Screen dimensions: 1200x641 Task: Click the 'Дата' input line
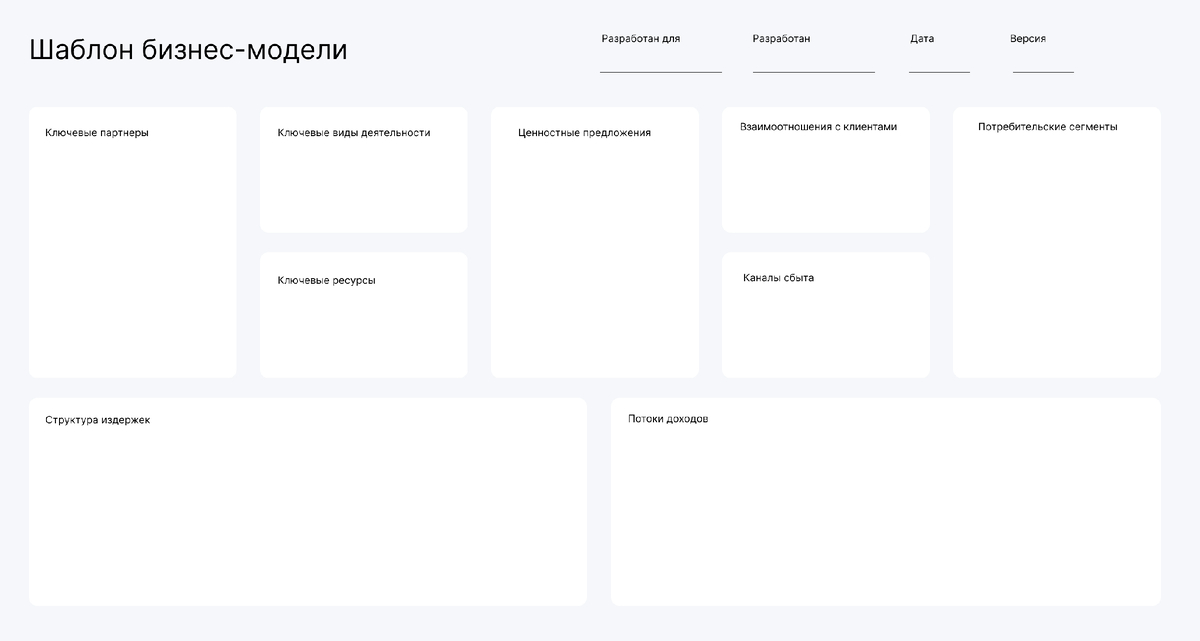click(x=939, y=72)
